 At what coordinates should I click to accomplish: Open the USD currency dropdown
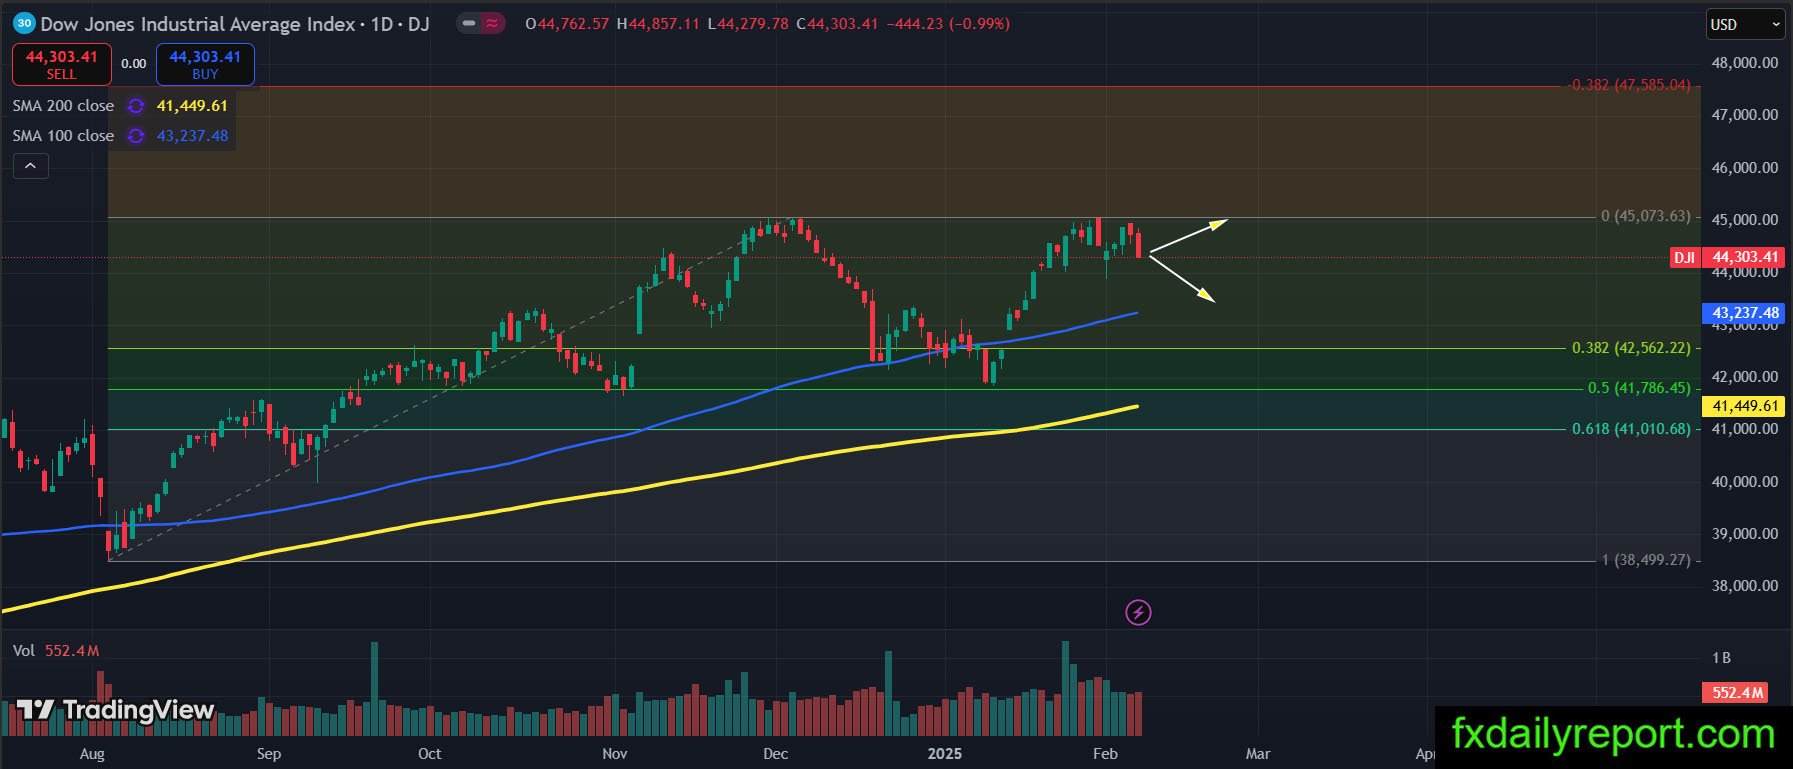(x=1745, y=24)
